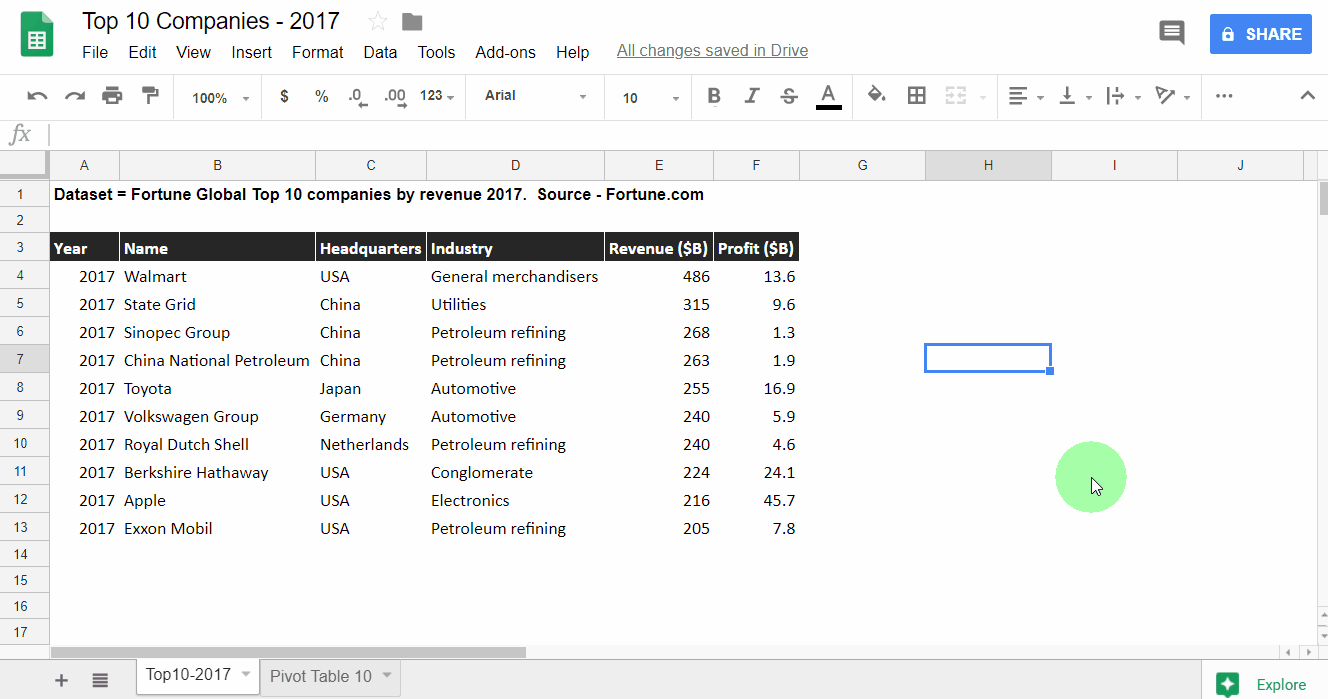The width and height of the screenshot is (1328, 699).
Task: Open the Pivot Table 10 tab dropdown arrow
Action: pyautogui.click(x=386, y=676)
